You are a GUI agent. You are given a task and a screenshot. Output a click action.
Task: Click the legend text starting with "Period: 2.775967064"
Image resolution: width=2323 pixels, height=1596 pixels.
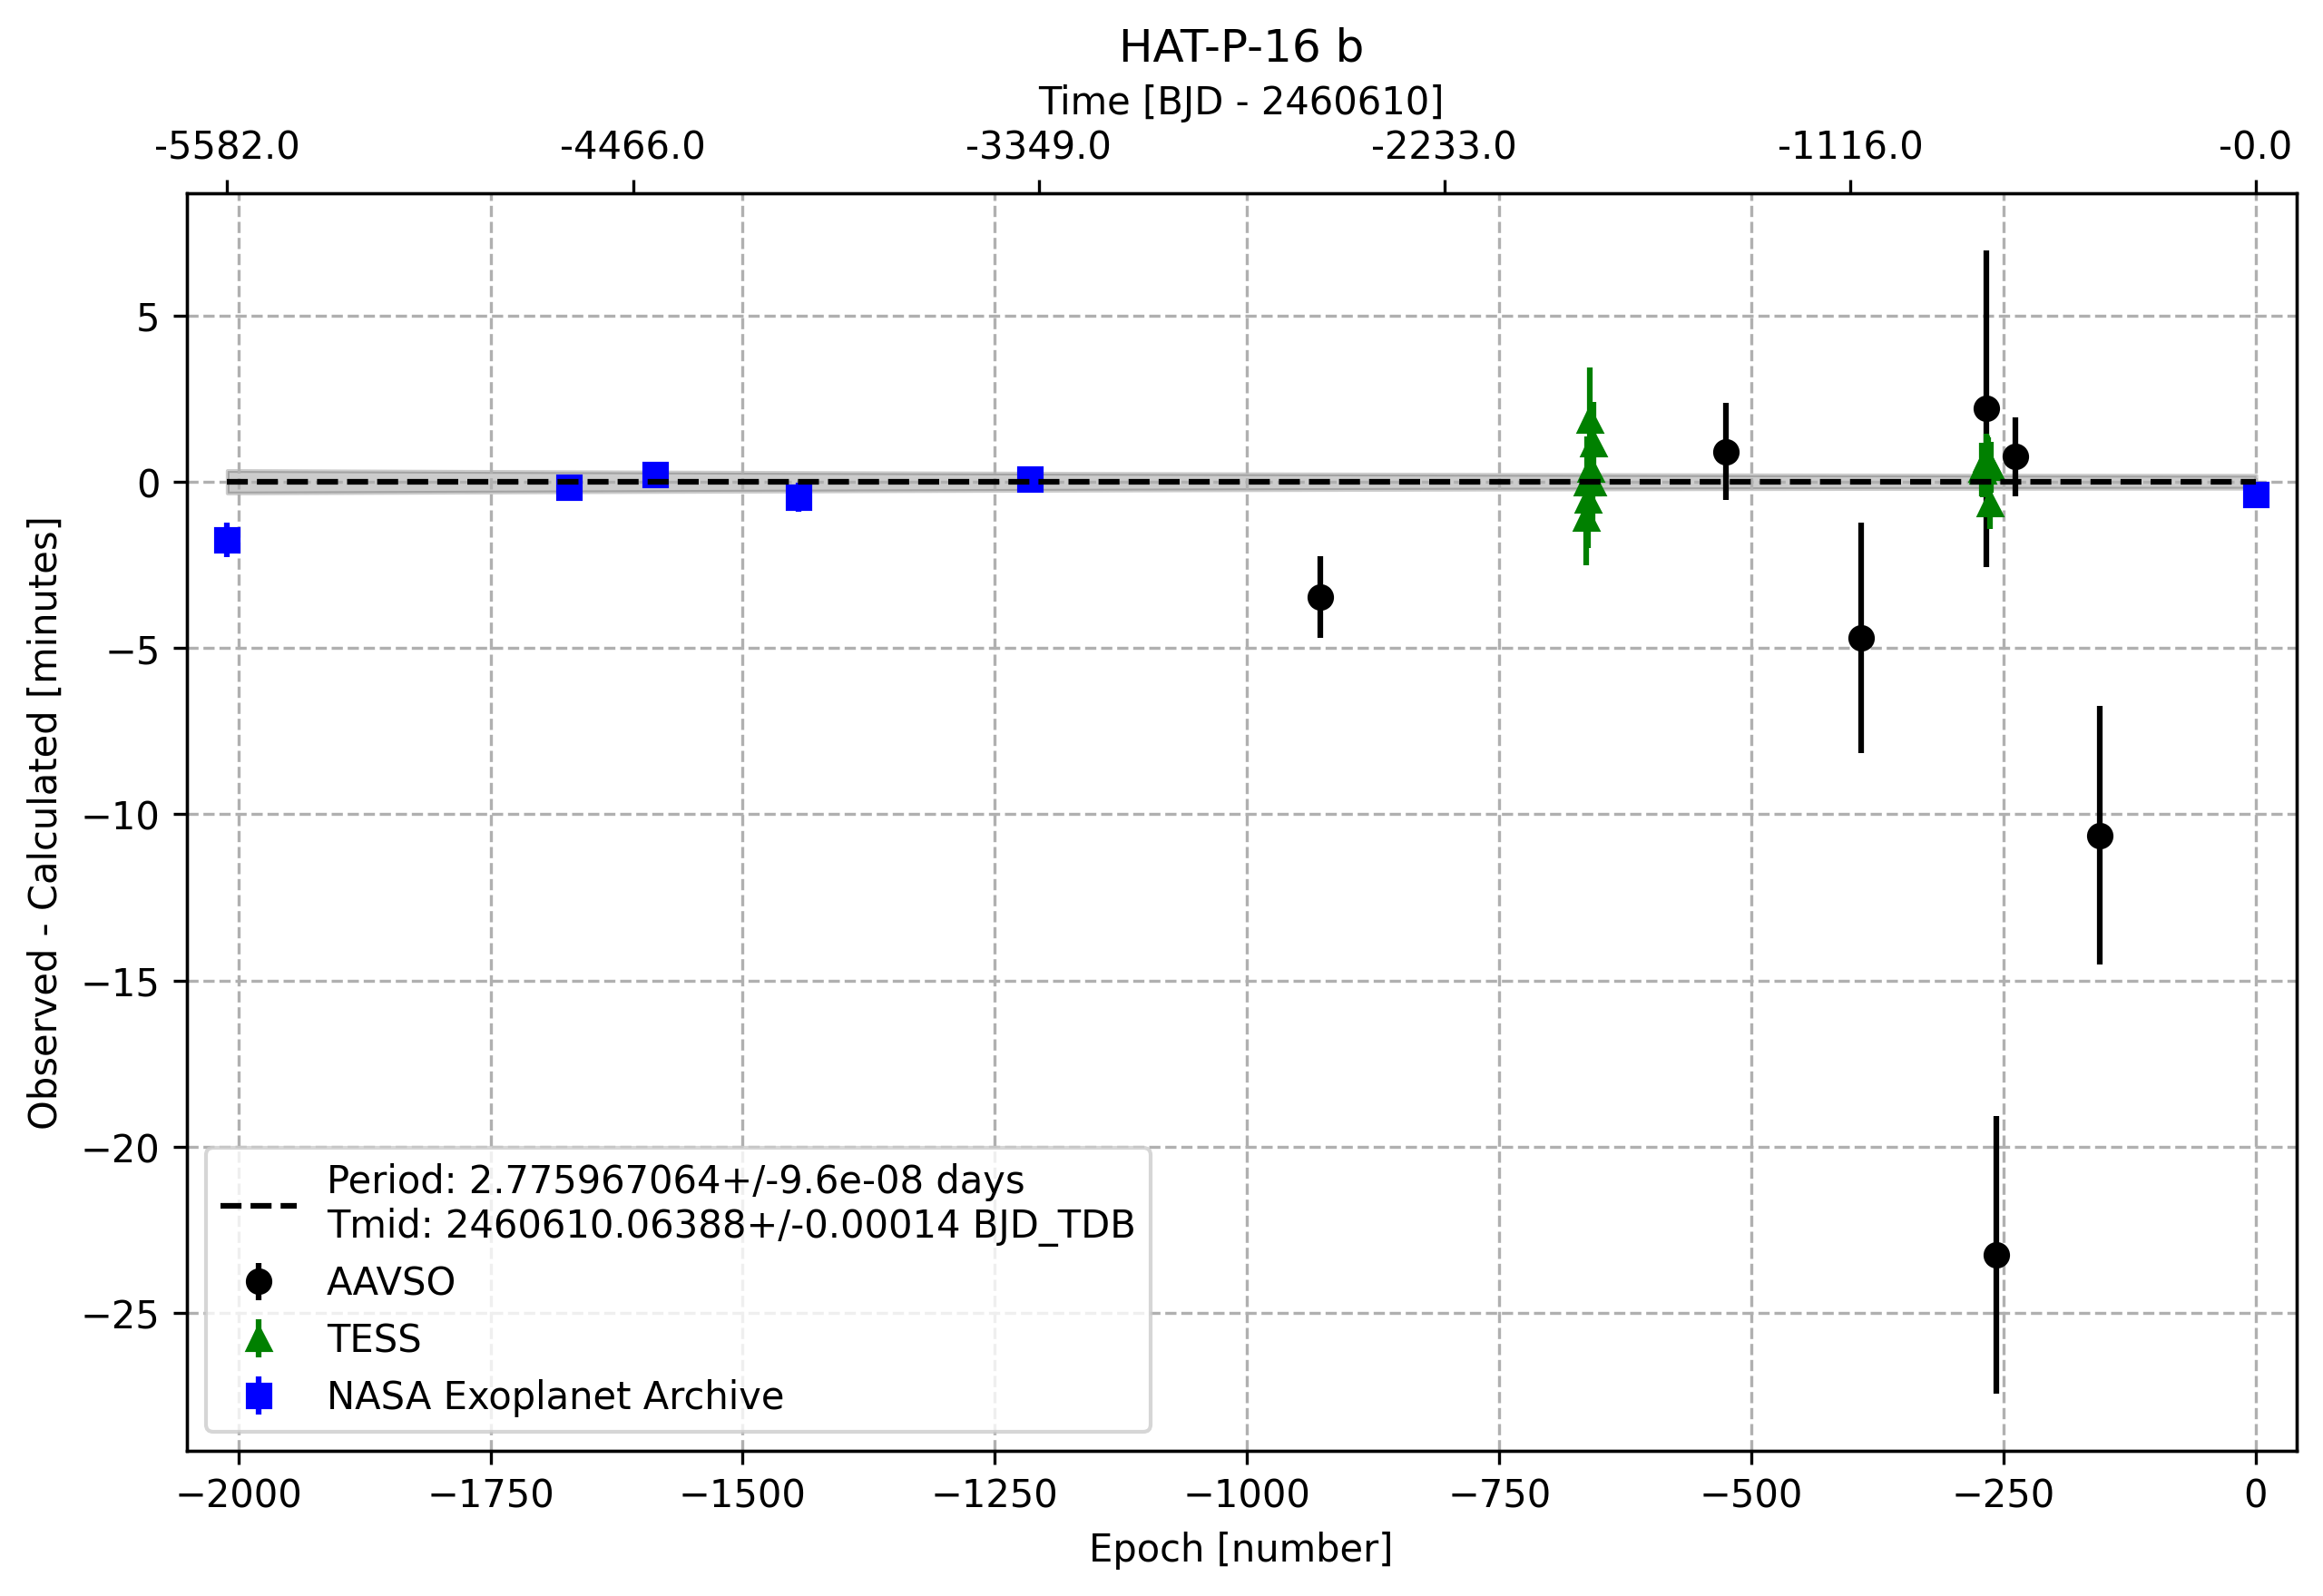[x=675, y=1180]
